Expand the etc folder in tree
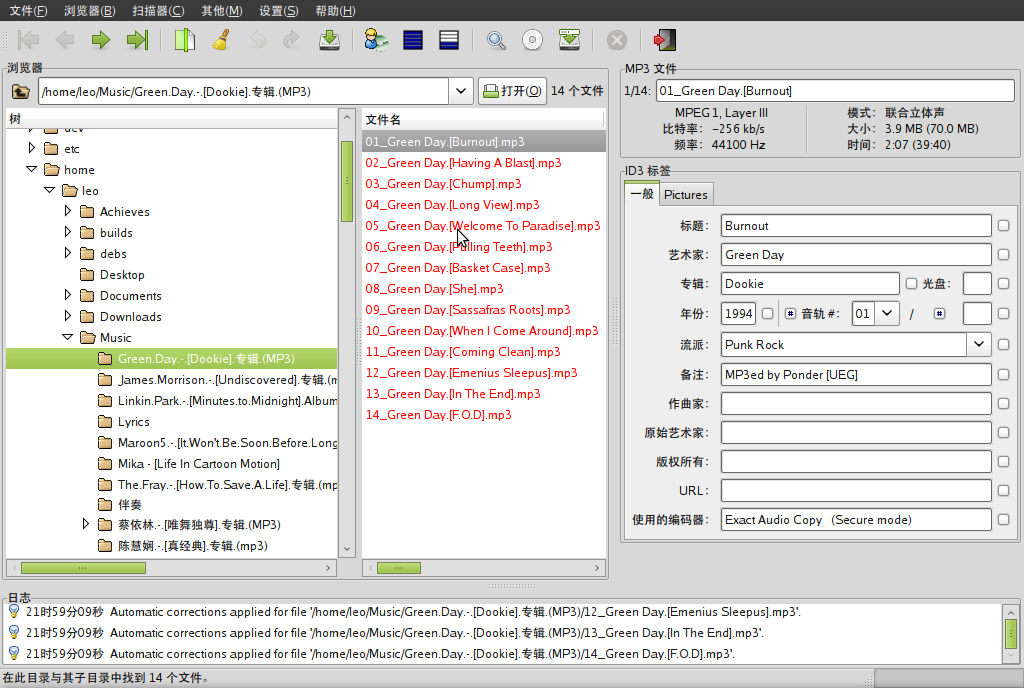The height and width of the screenshot is (688, 1024). 31,148
